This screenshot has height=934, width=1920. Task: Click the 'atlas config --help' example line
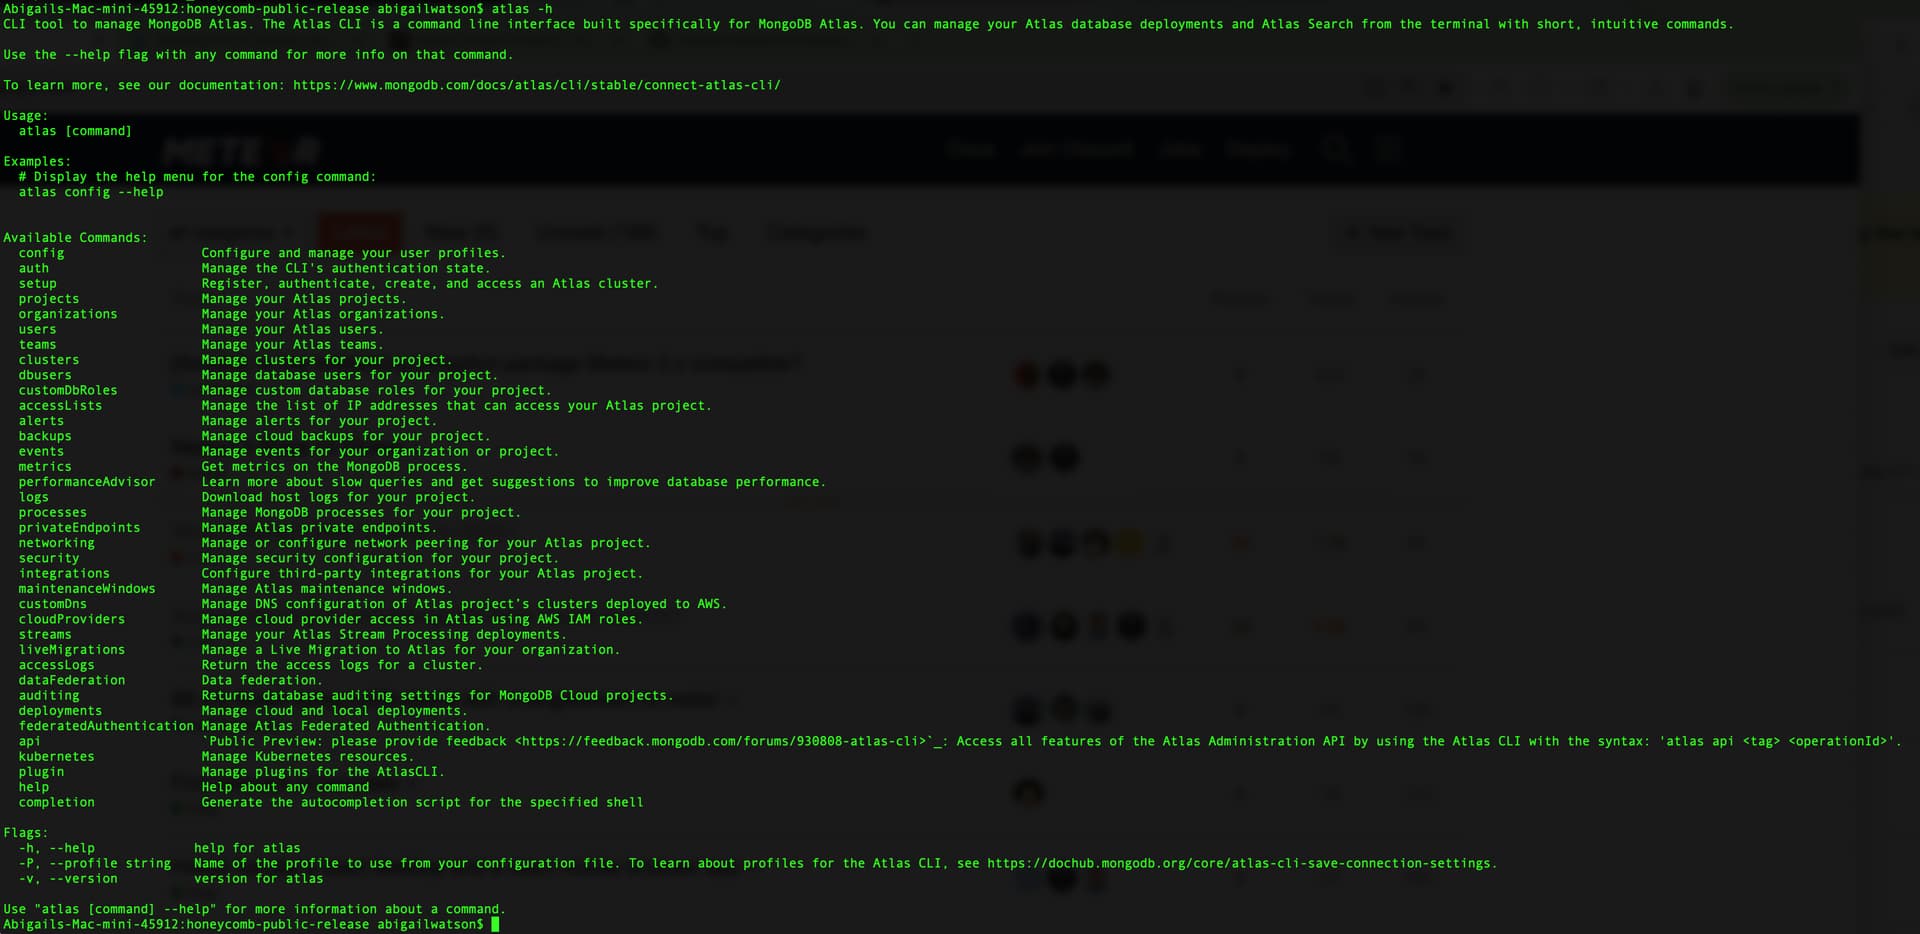pos(91,192)
